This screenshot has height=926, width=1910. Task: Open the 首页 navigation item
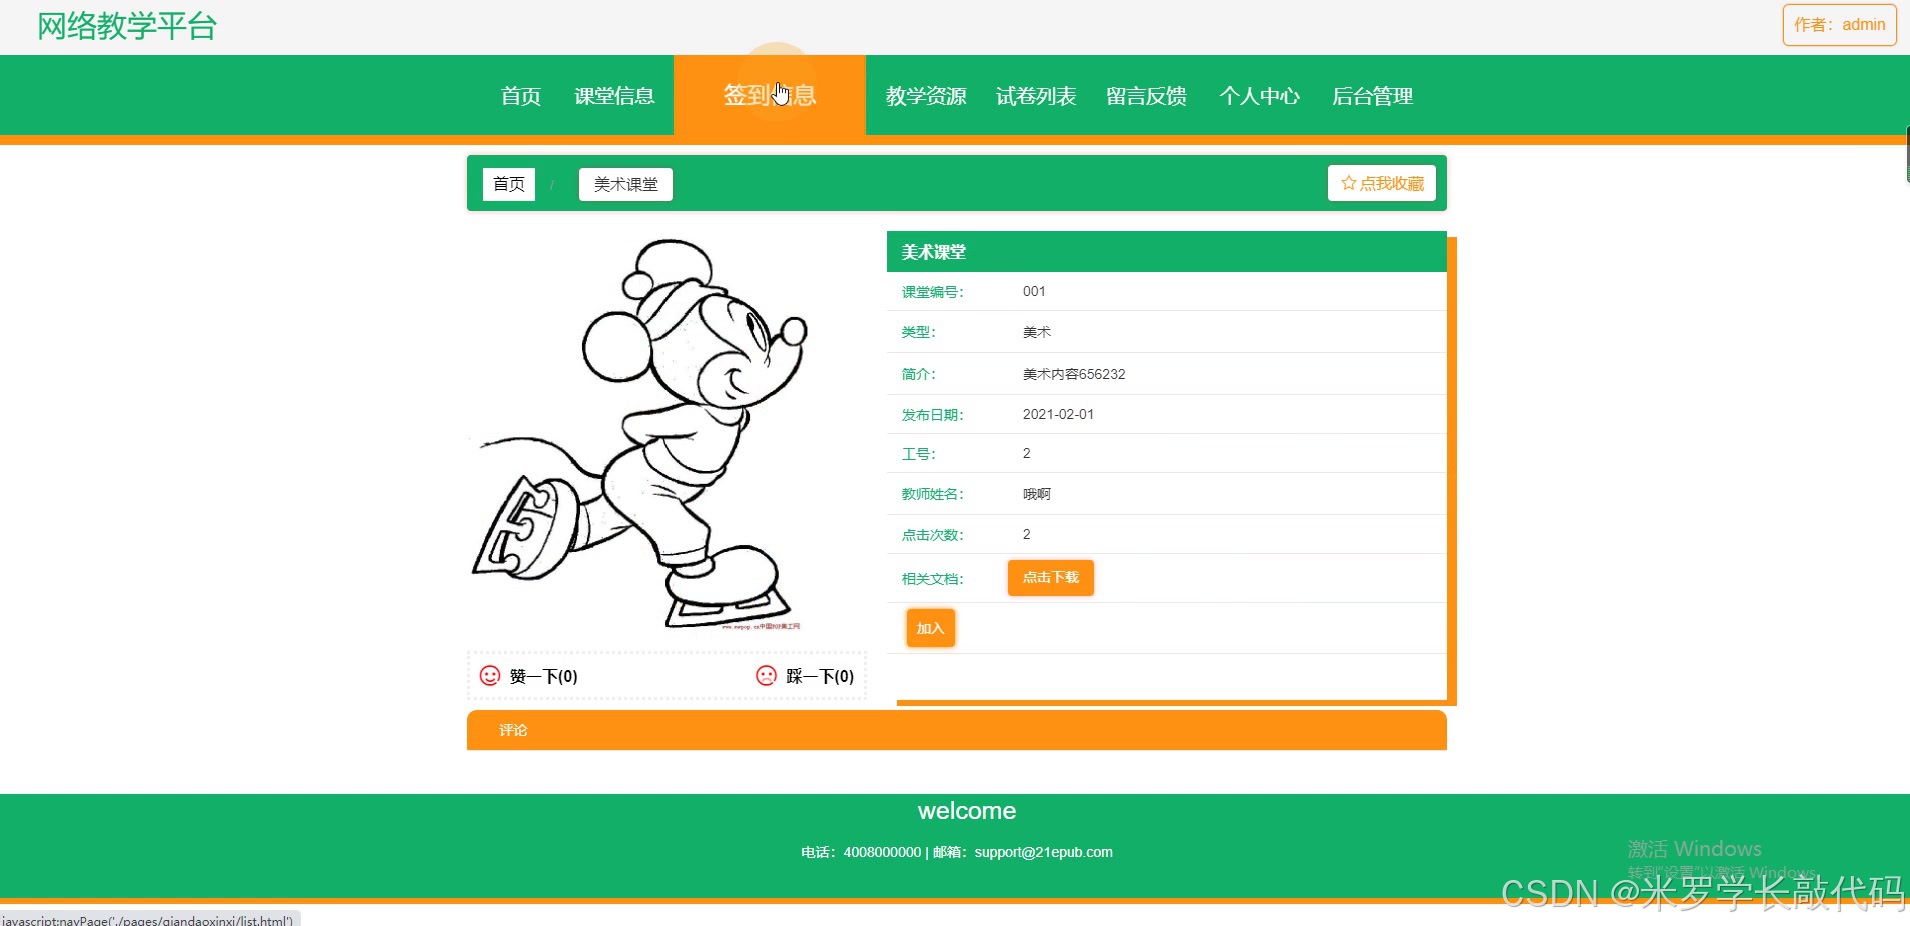tap(519, 95)
